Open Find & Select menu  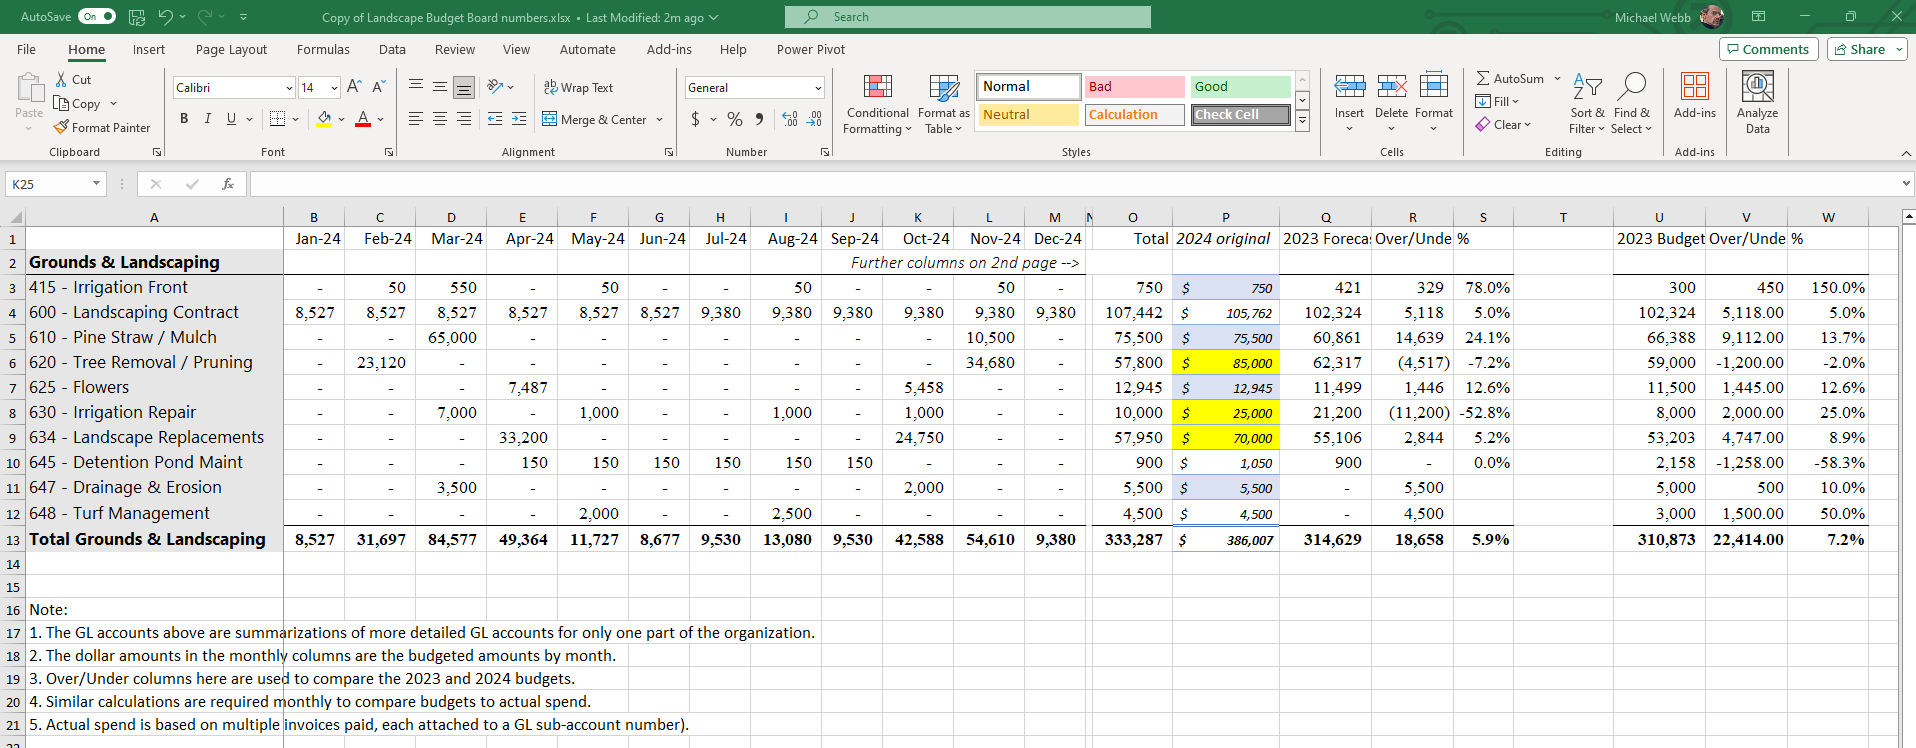(x=1631, y=104)
